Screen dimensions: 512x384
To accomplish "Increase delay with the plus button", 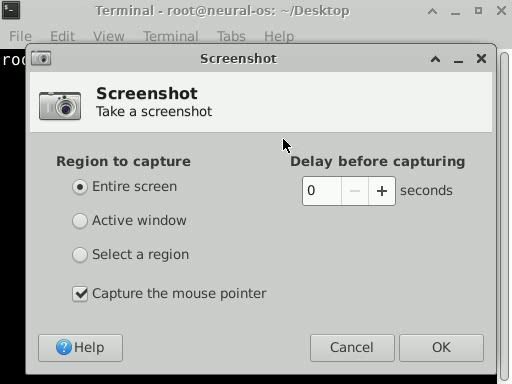I will click(x=382, y=191).
